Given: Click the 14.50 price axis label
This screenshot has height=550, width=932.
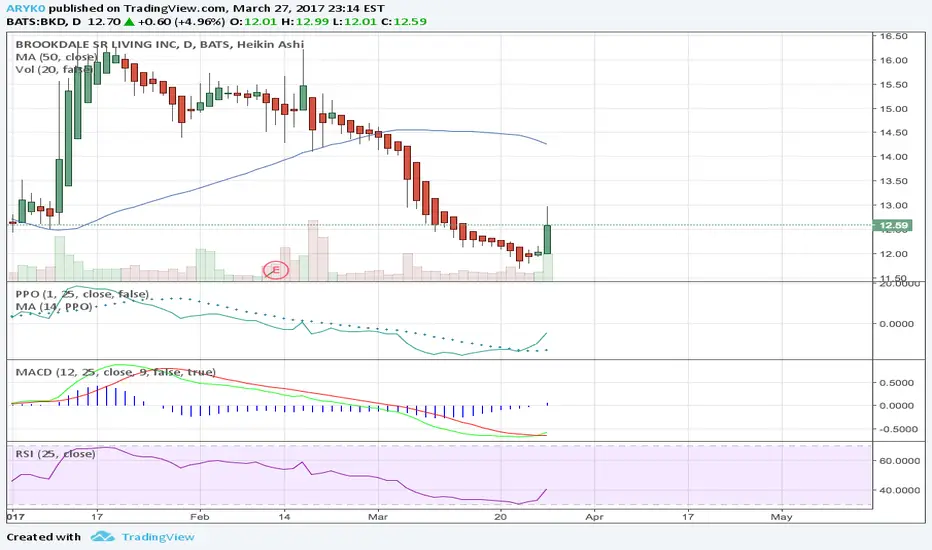Looking at the screenshot, I should pos(893,133).
